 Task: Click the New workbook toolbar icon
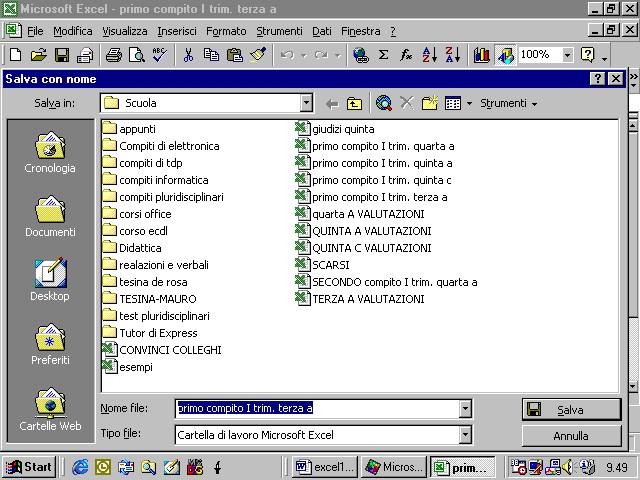coord(15,54)
